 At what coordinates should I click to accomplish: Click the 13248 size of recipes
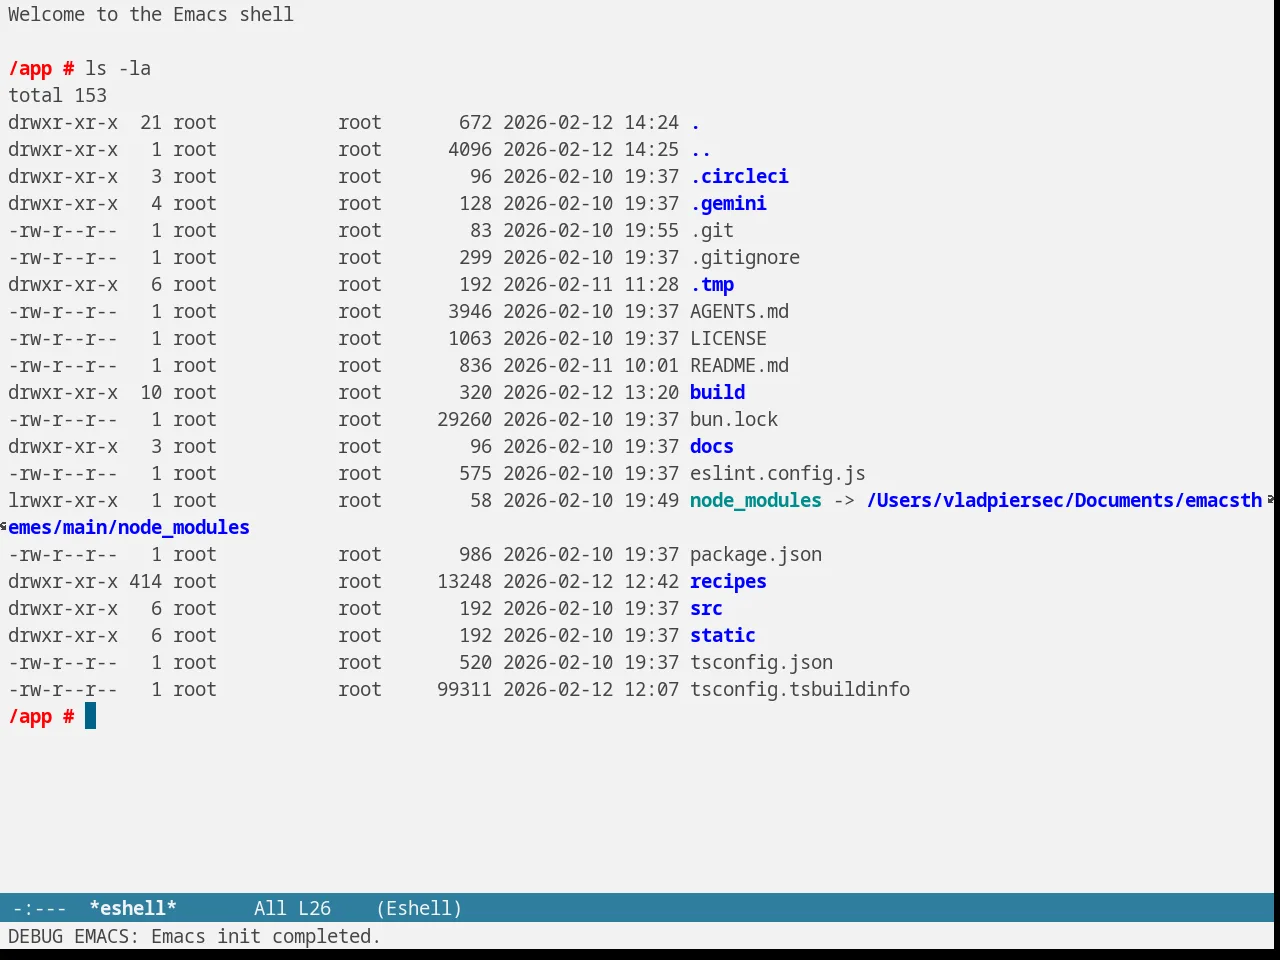[464, 582]
